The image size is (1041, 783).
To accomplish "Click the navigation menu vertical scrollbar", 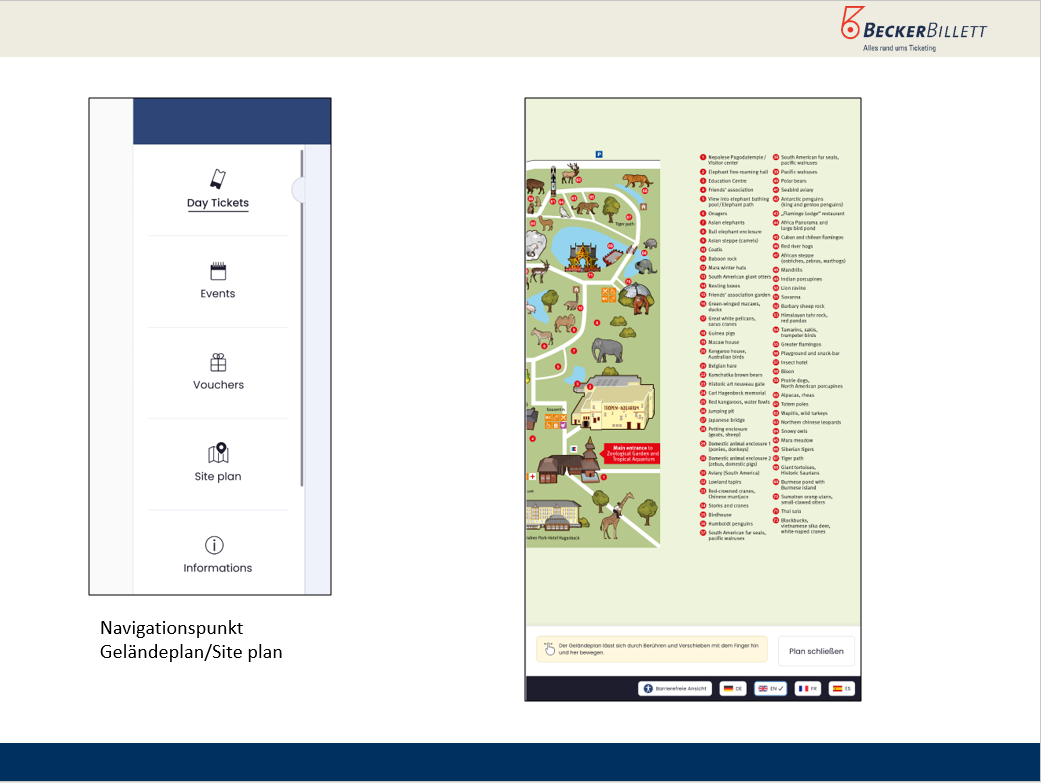I will tap(302, 320).
